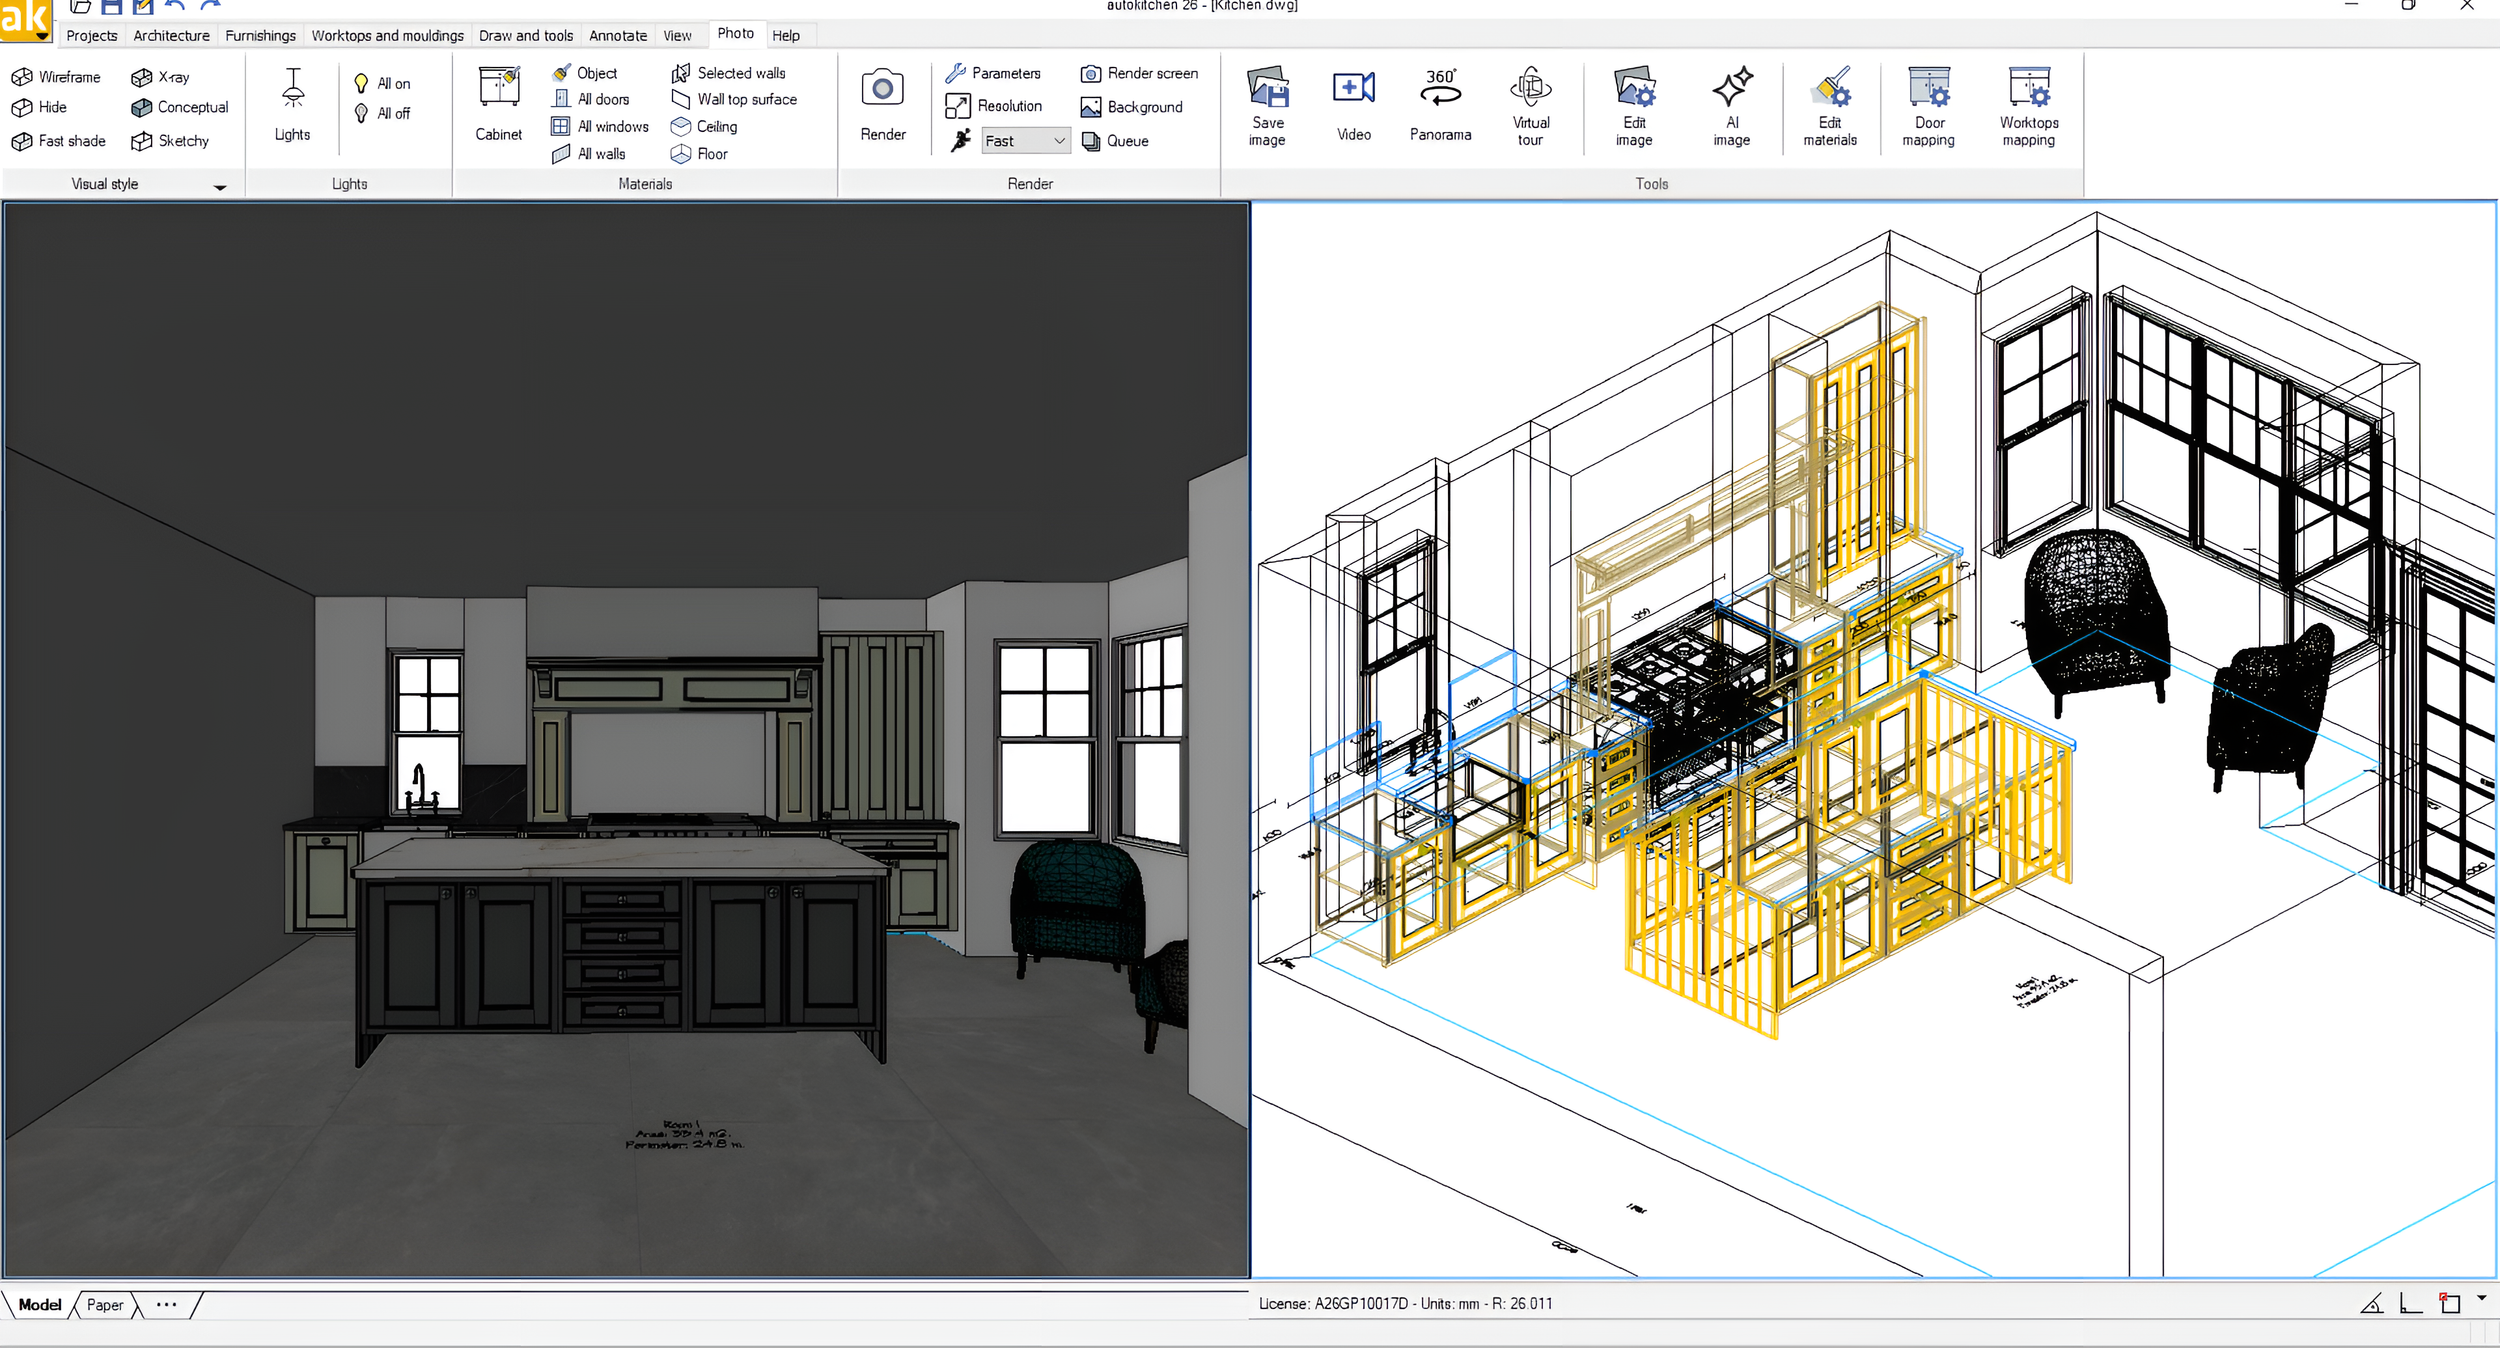
Task: Select the Wireframe visual style
Action: coord(56,77)
